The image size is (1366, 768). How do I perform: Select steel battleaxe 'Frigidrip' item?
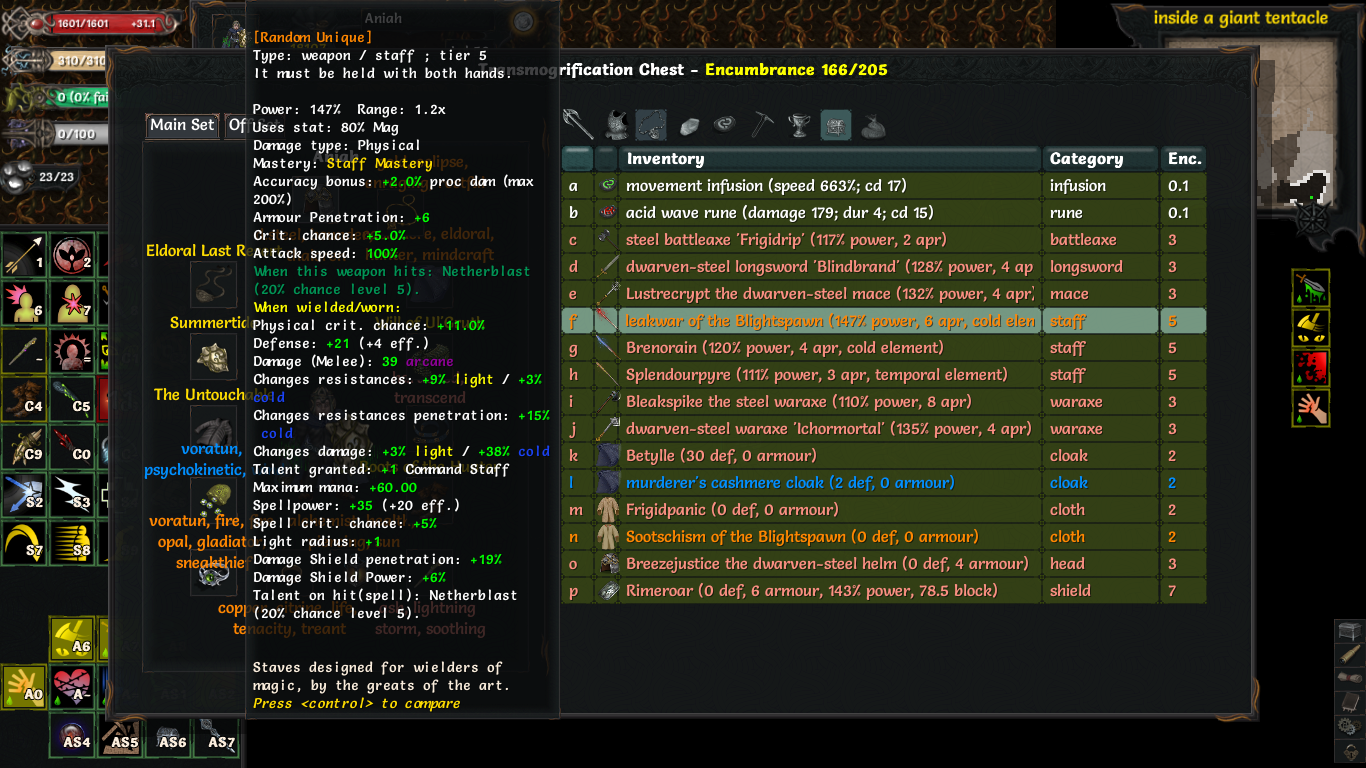[884, 240]
